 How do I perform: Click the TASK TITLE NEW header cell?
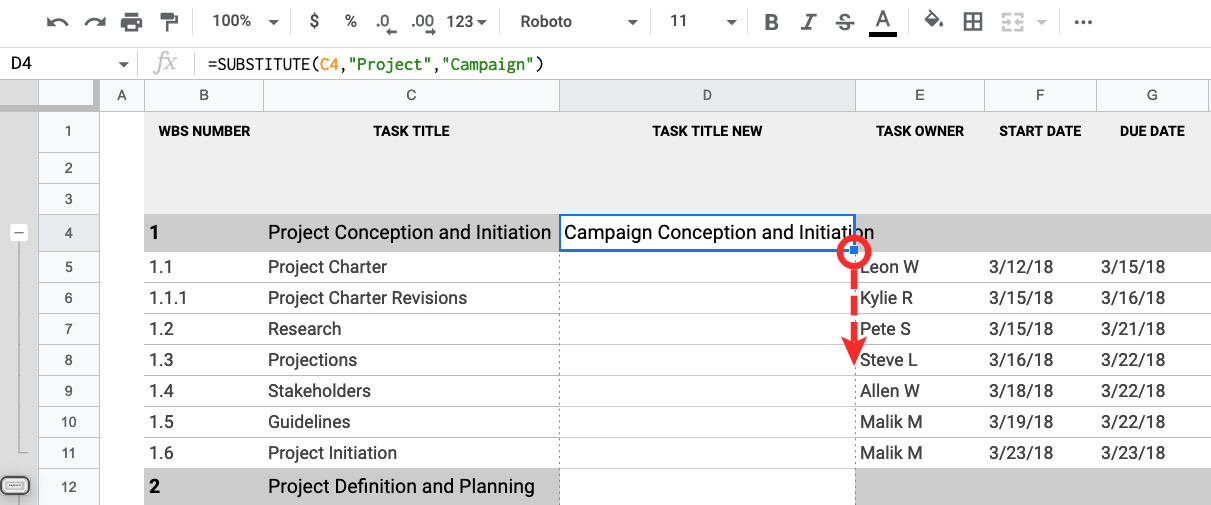(707, 131)
